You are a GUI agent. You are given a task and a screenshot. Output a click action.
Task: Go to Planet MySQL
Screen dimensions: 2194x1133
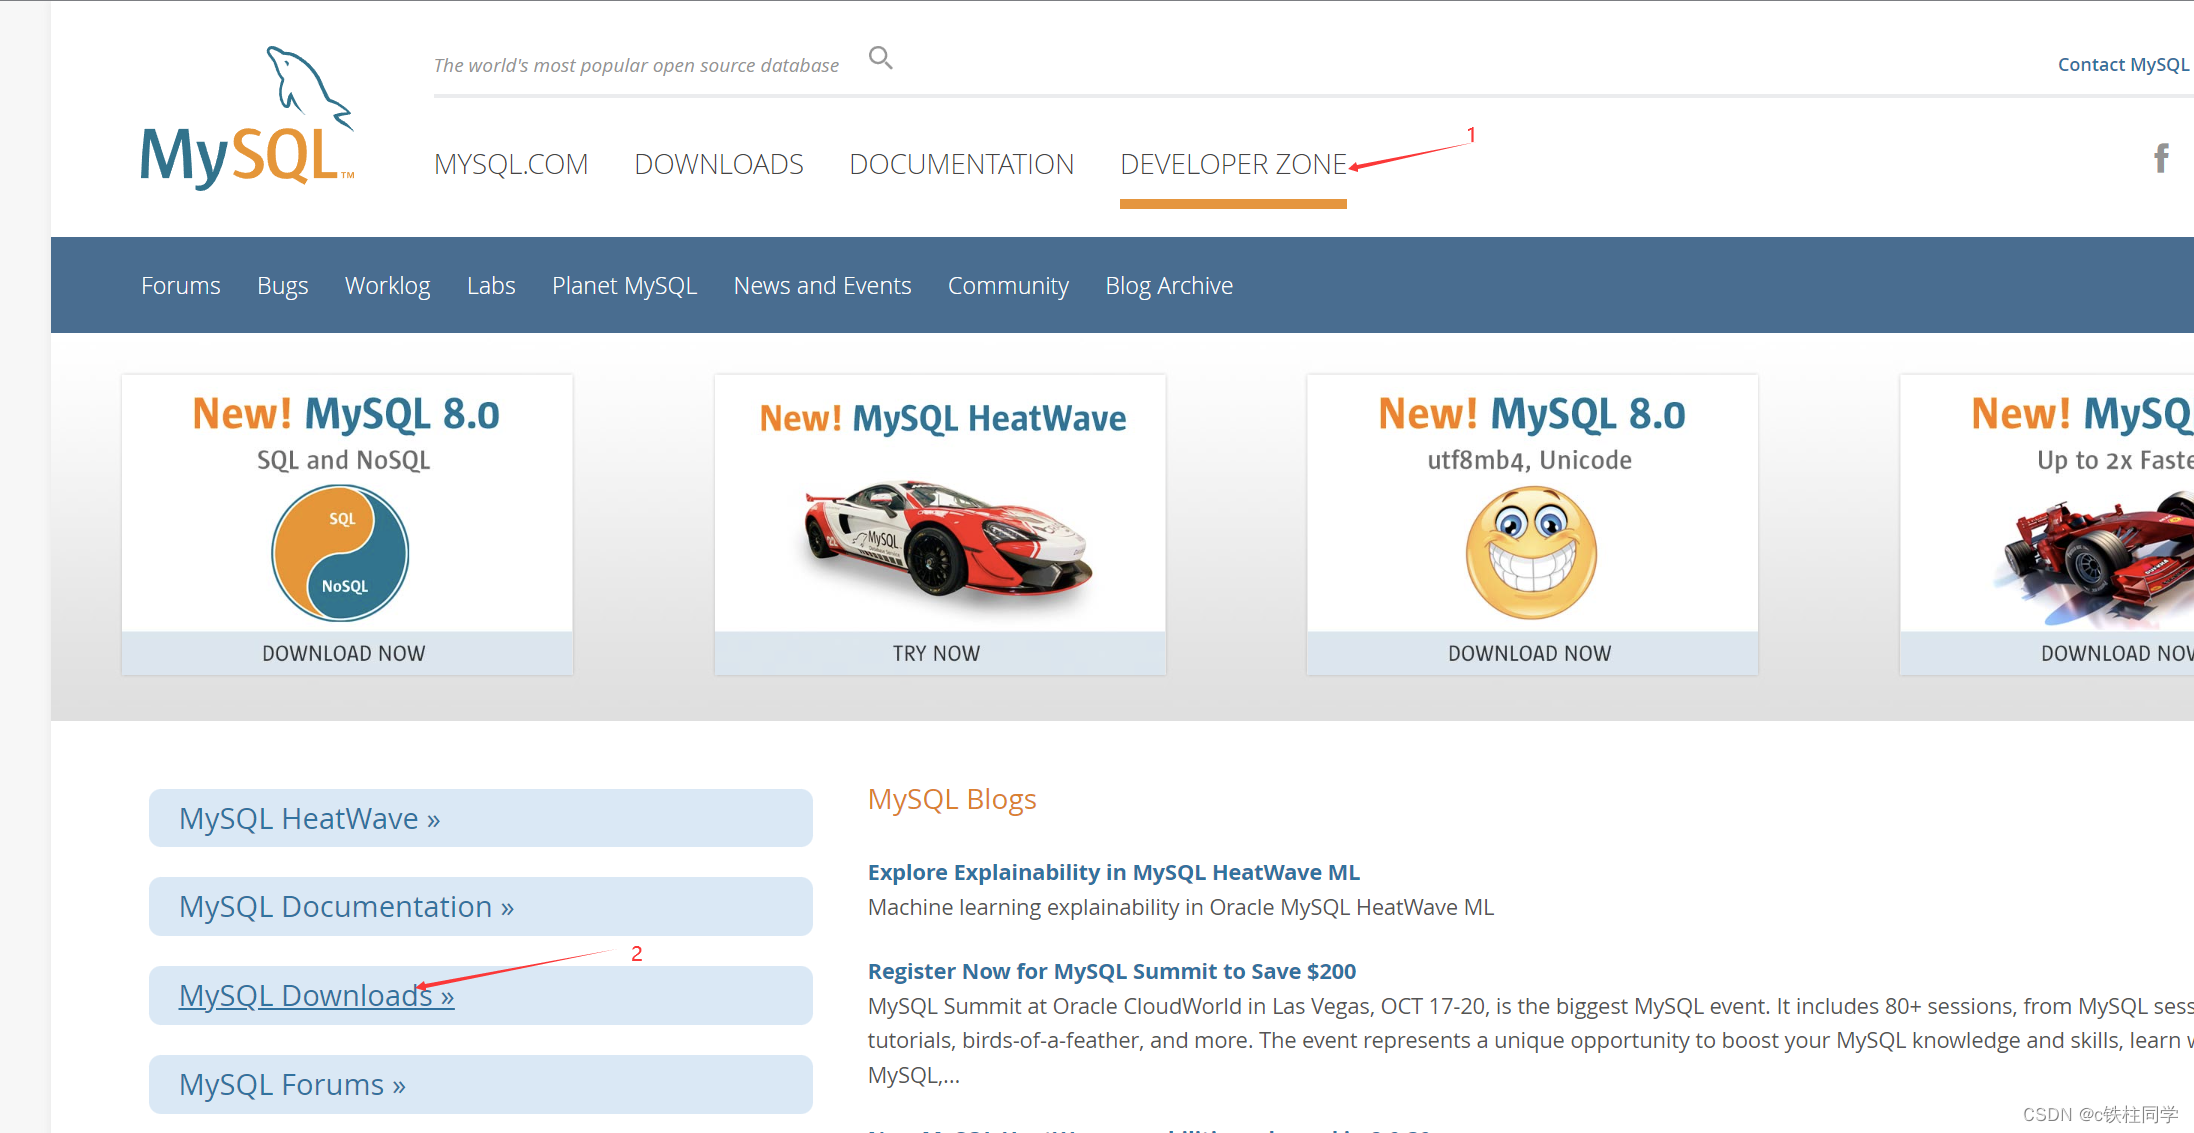tap(624, 286)
